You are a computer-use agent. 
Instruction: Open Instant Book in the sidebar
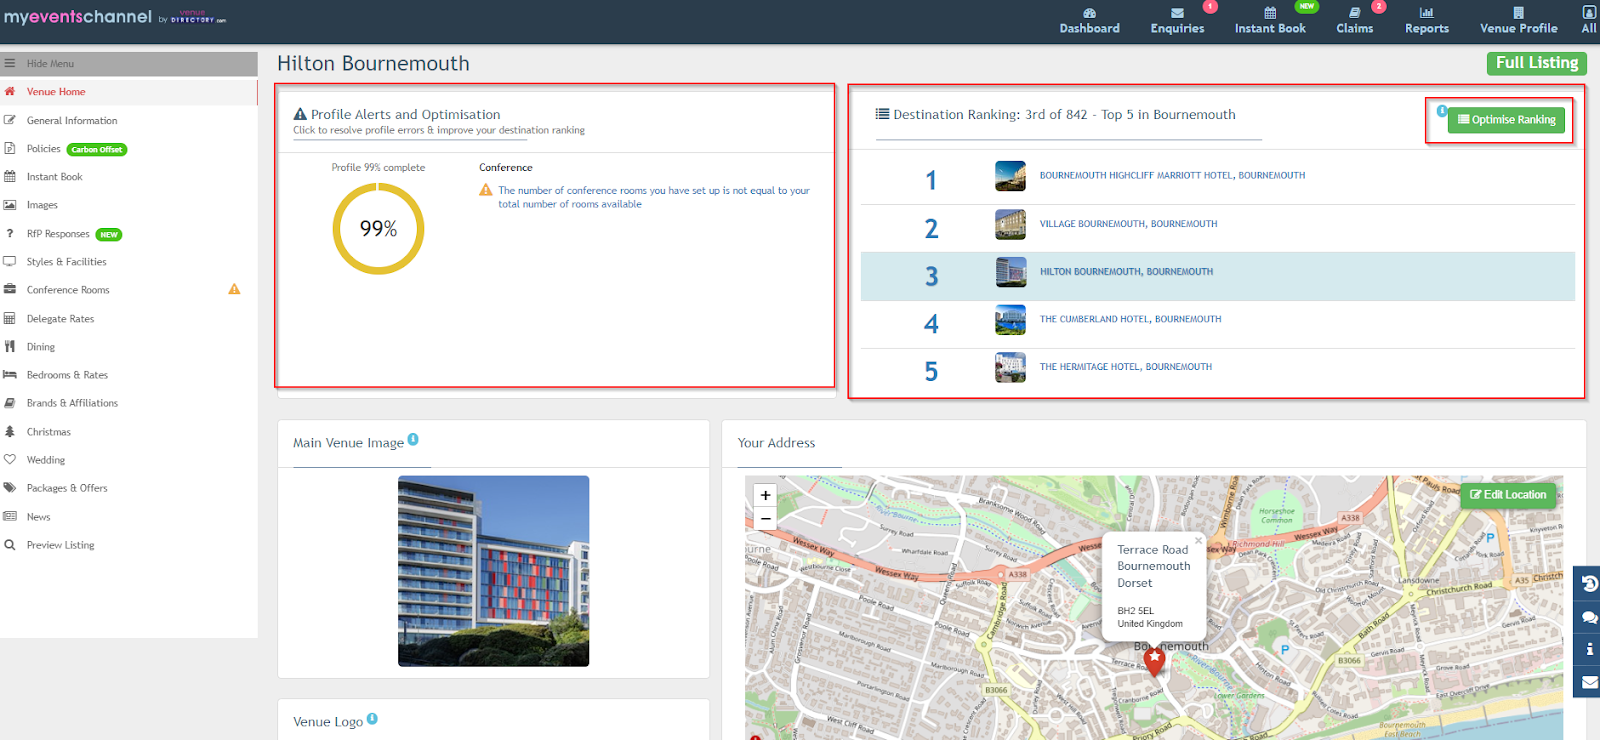tap(54, 177)
